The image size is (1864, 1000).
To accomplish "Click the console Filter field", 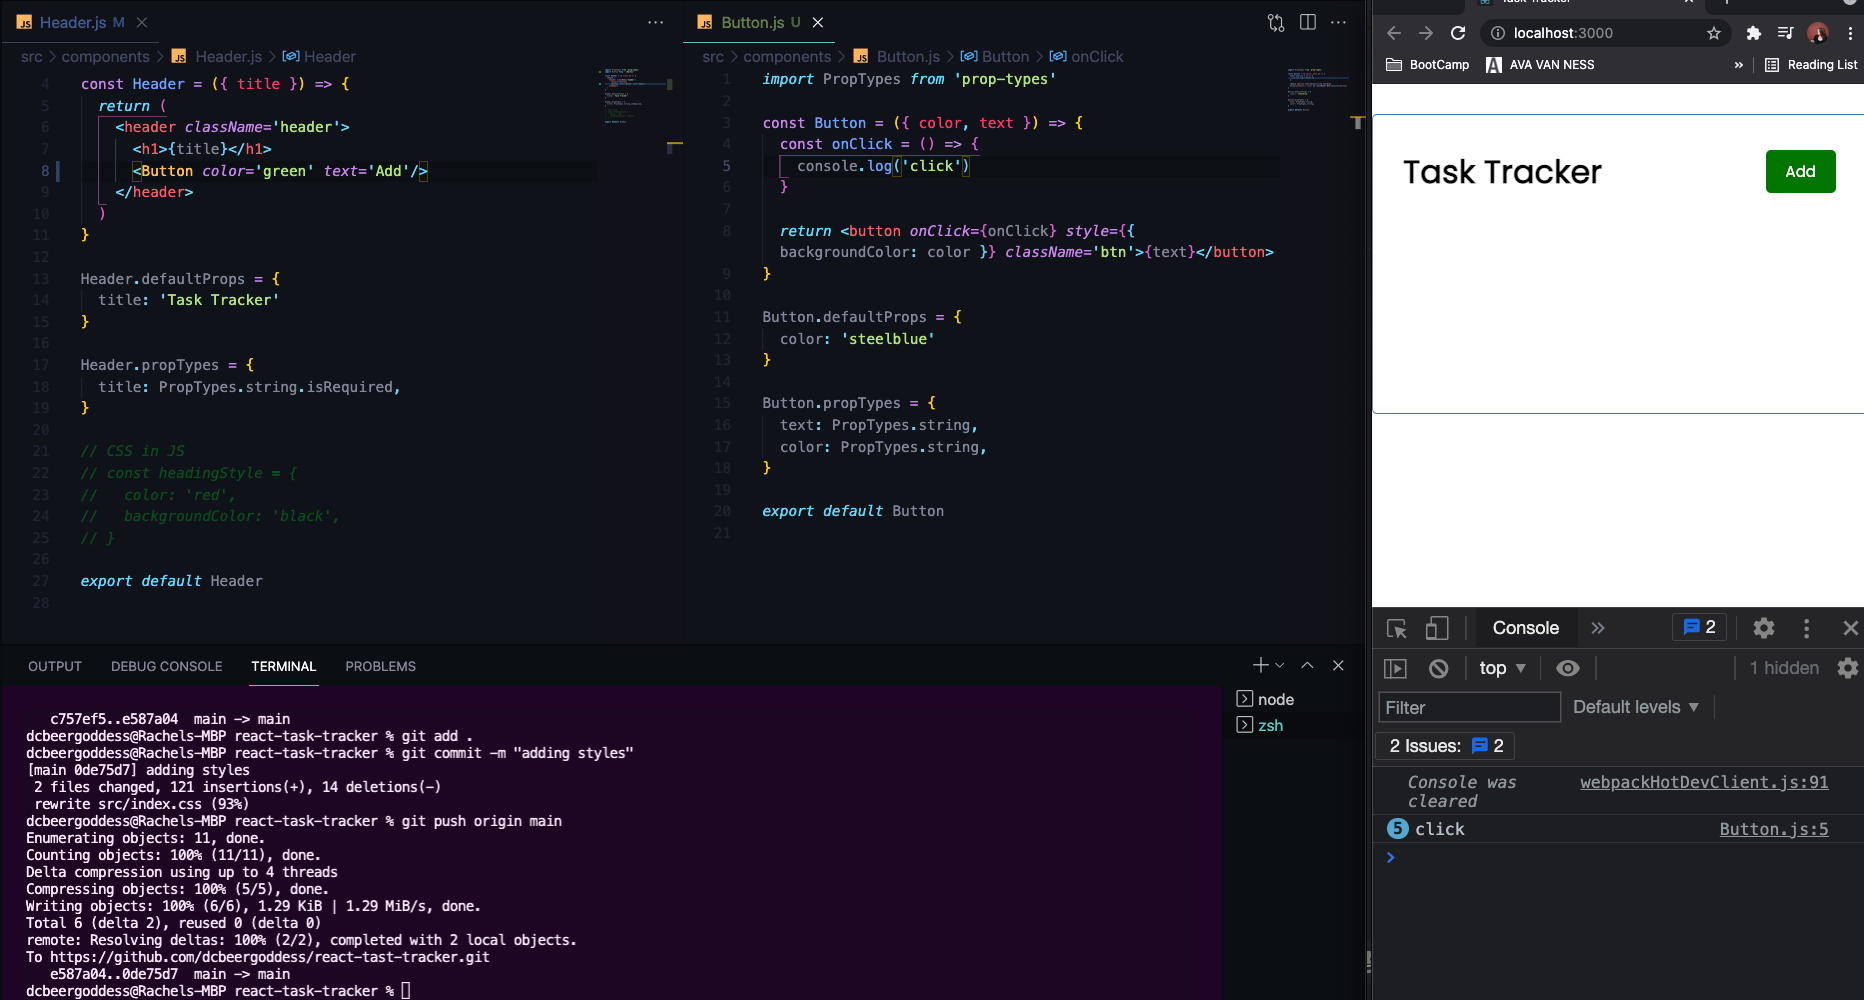I will point(1469,707).
